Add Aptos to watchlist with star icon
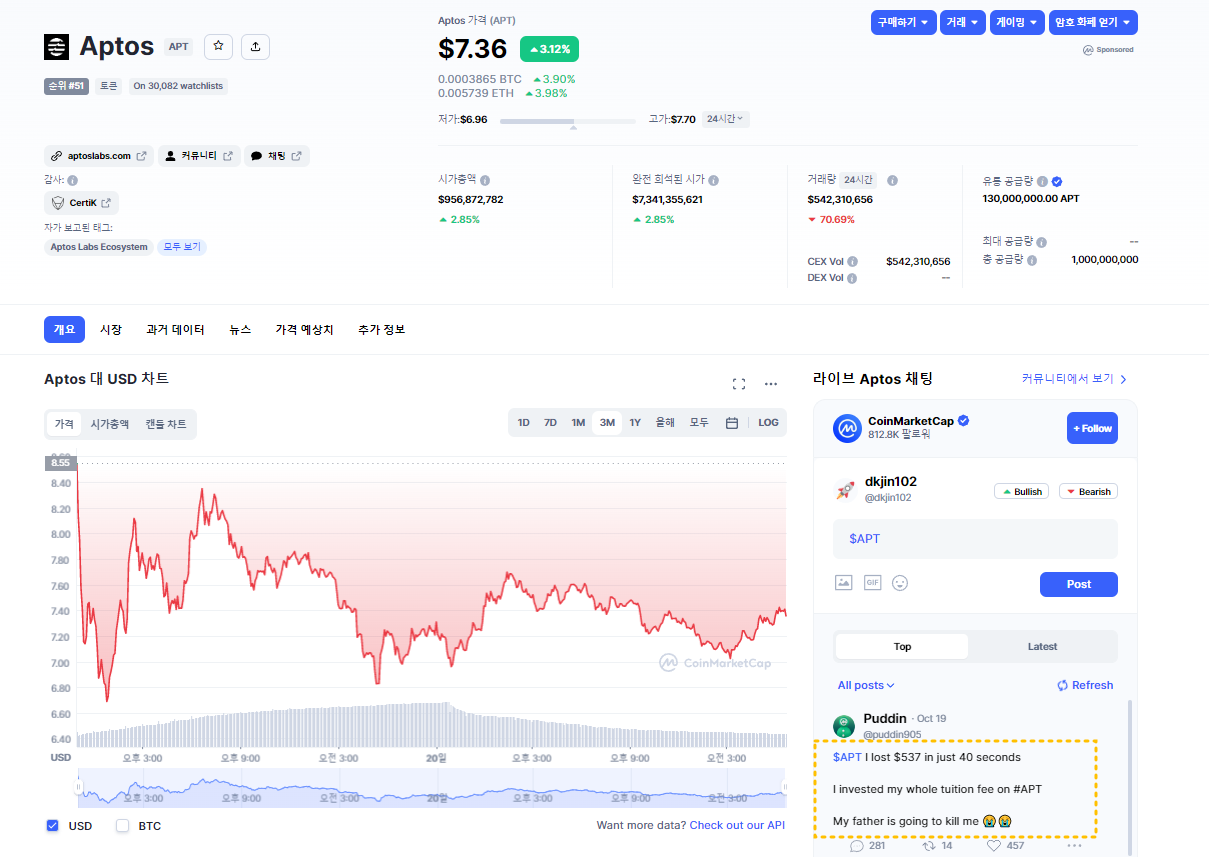Viewport: 1209px width, 857px height. 219,46
